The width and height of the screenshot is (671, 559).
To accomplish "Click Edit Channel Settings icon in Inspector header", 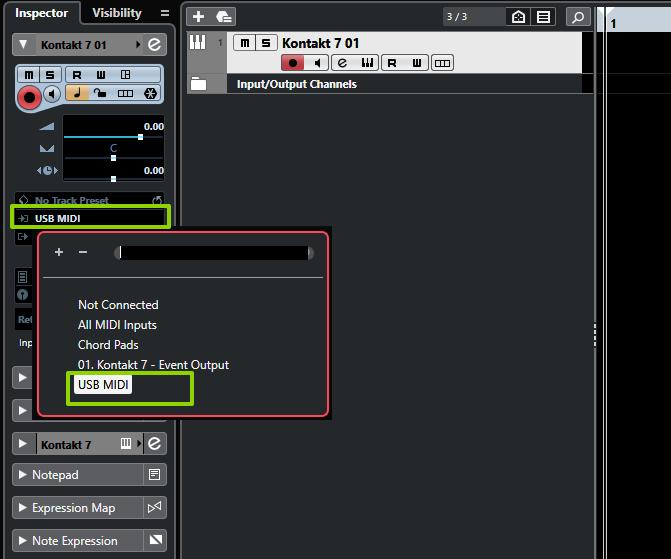I will point(154,45).
